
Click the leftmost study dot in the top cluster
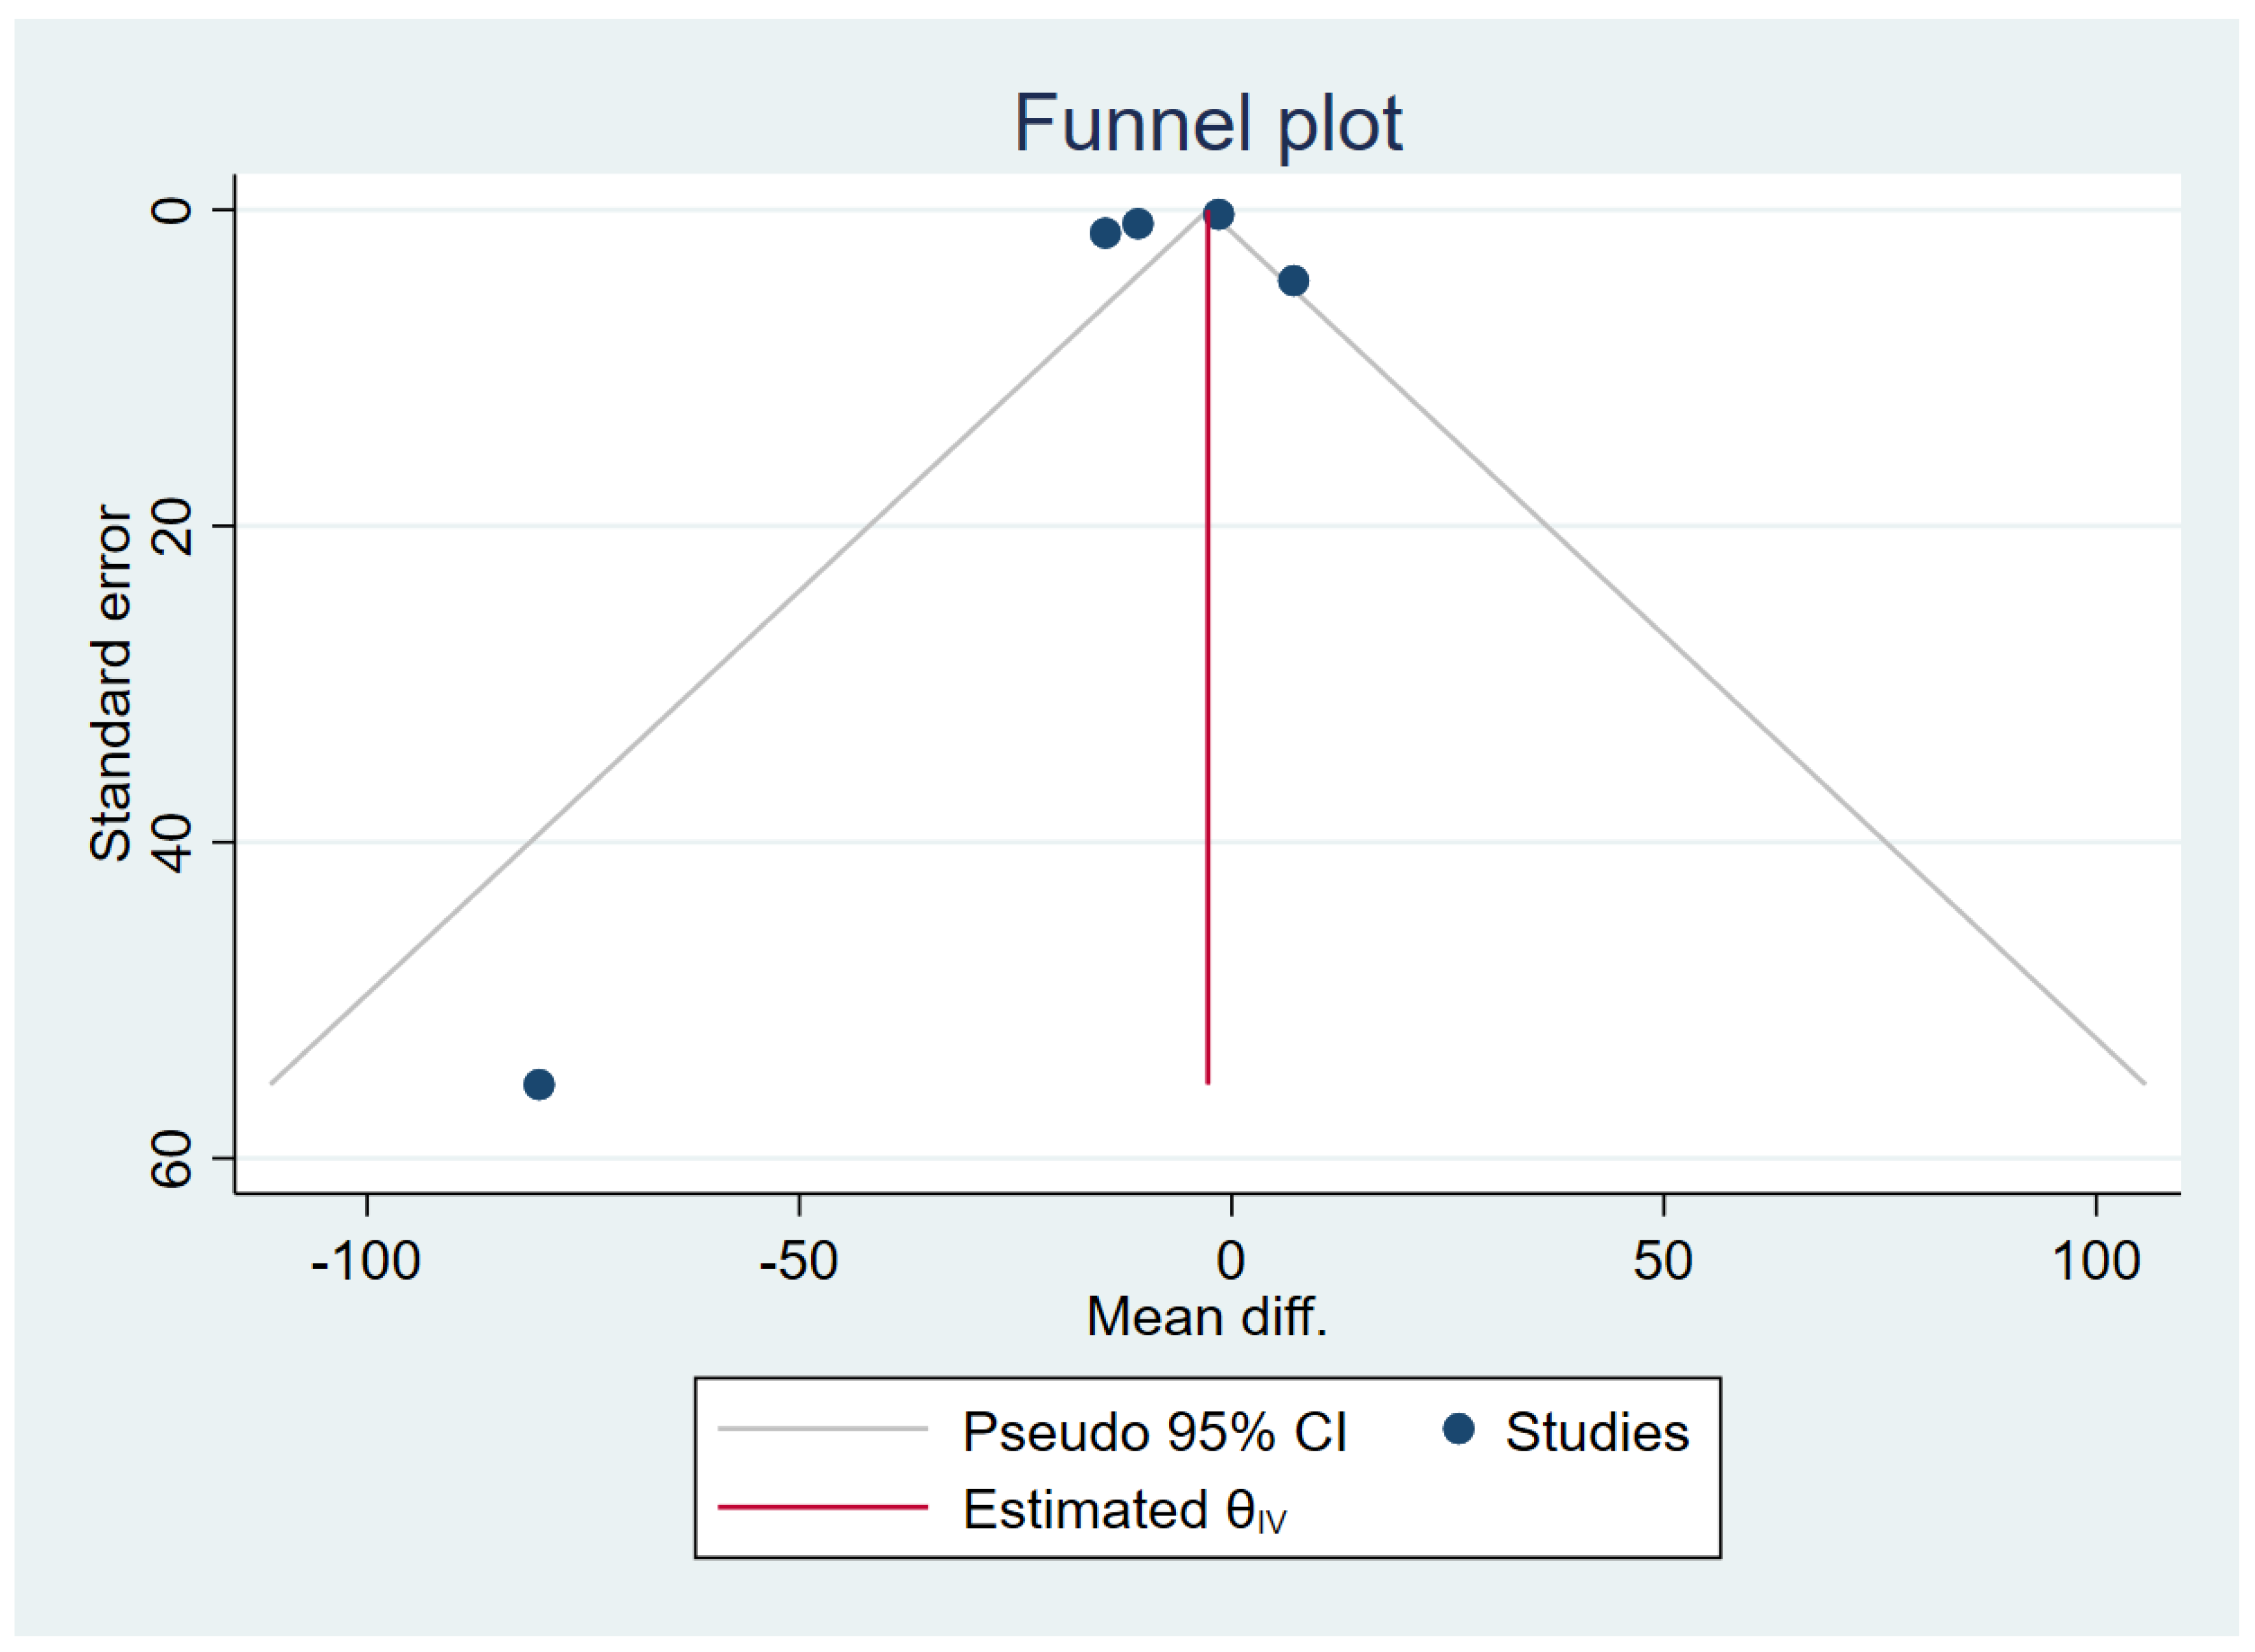coord(1105,233)
